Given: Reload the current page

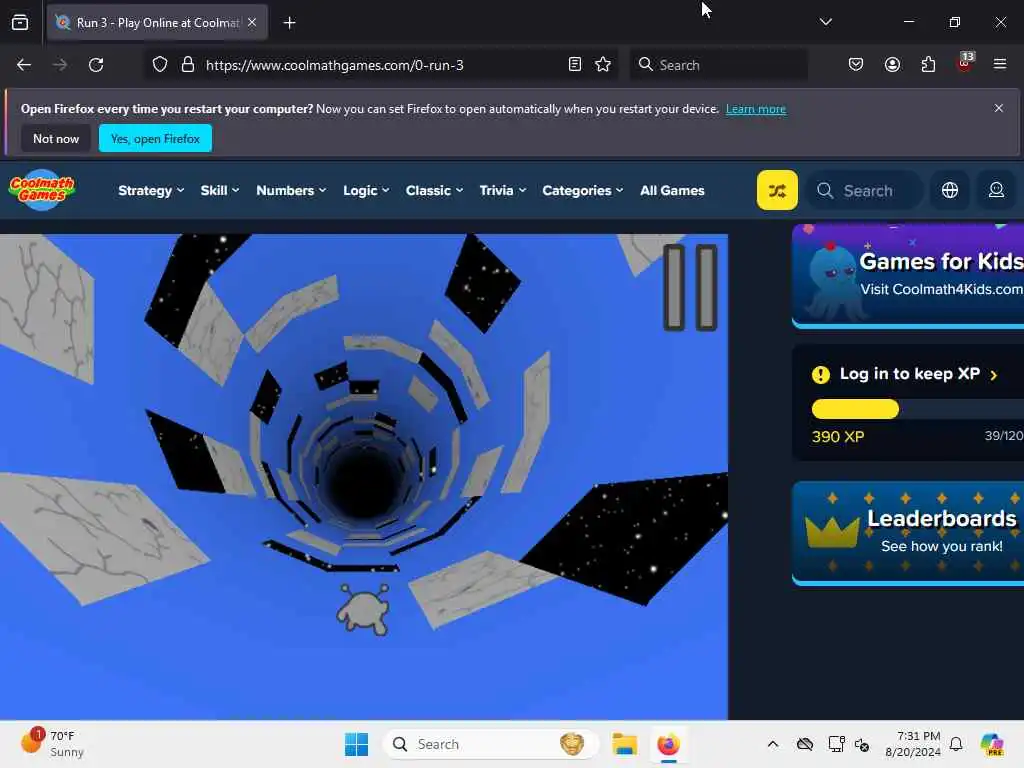Looking at the screenshot, I should pyautogui.click(x=96, y=65).
